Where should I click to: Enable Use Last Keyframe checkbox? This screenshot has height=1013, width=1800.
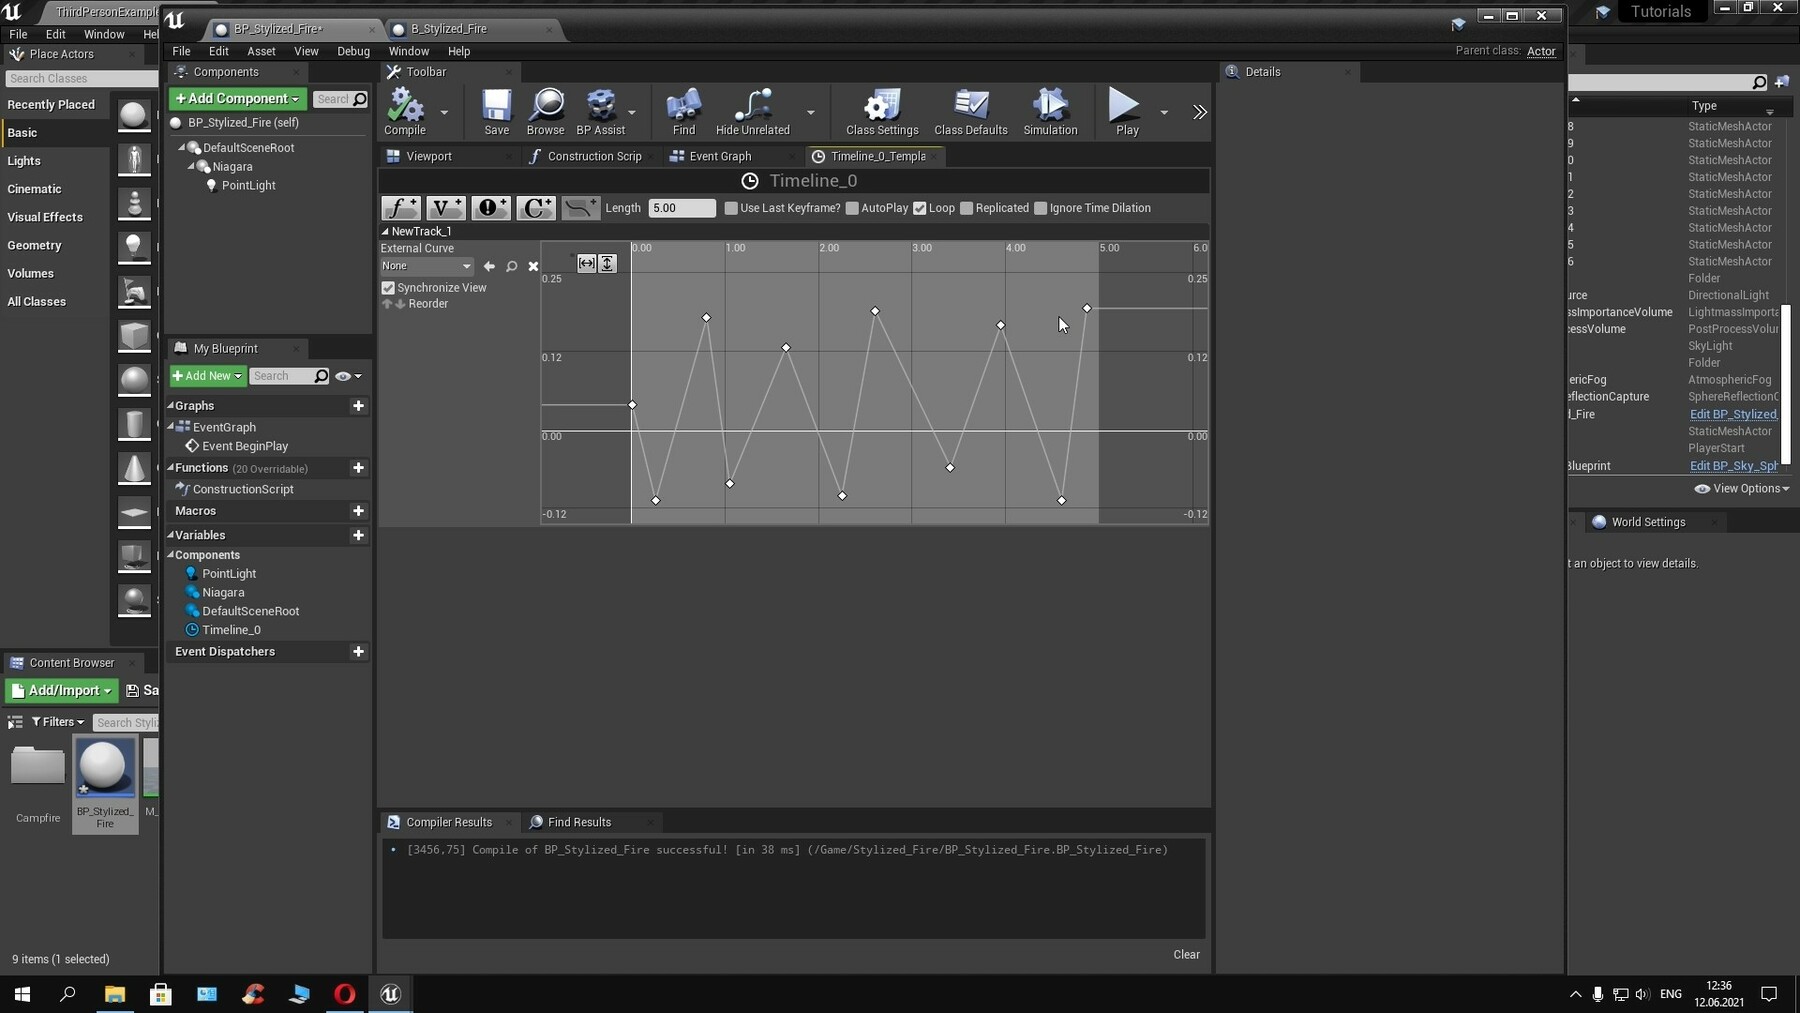[731, 208]
